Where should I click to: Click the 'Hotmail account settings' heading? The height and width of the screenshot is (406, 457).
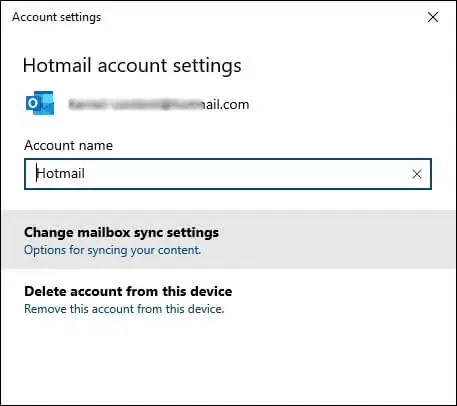tap(132, 65)
